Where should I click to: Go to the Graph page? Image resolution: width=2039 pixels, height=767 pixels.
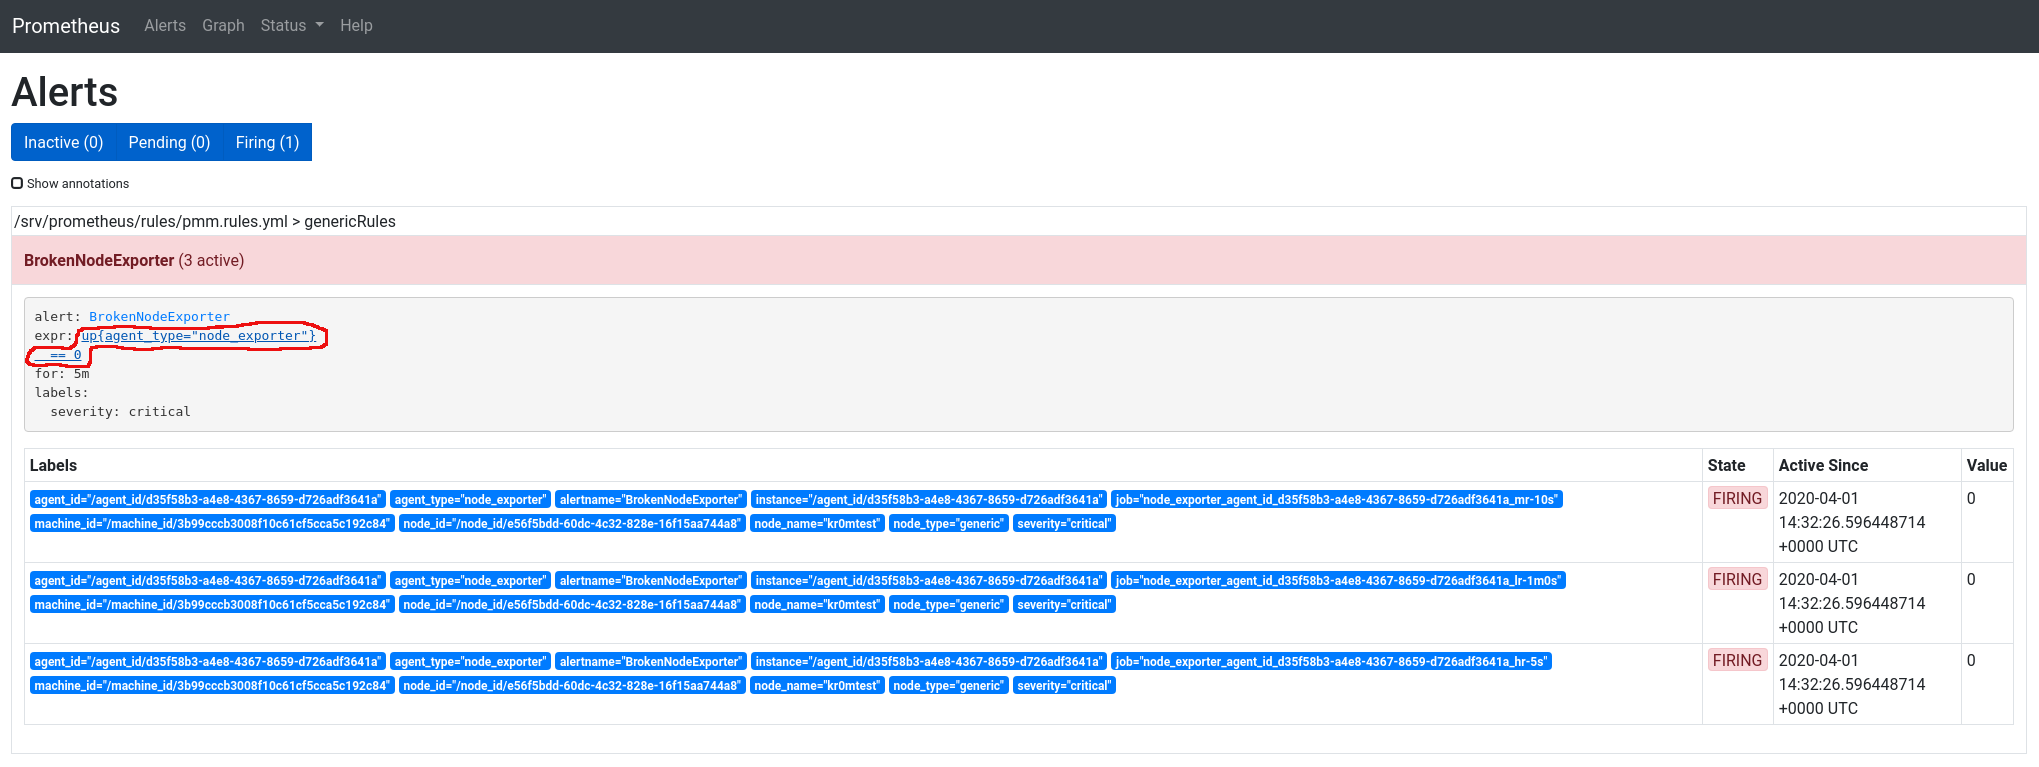pyautogui.click(x=223, y=26)
